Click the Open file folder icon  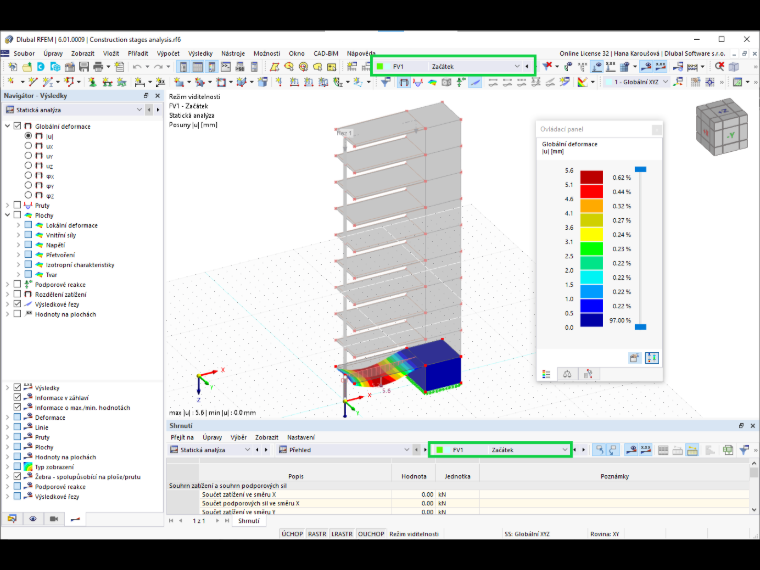click(27, 66)
